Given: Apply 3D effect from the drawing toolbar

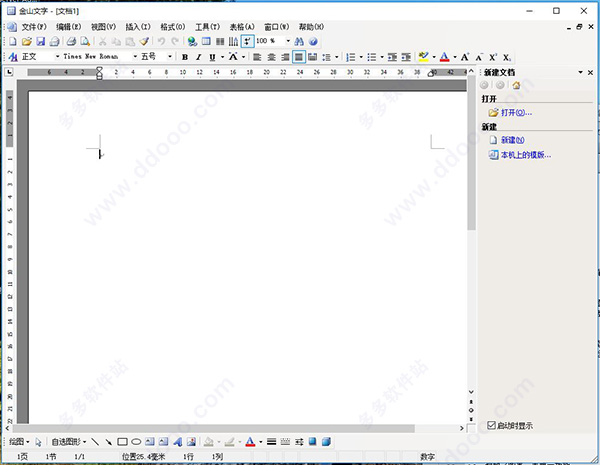Looking at the screenshot, I should [x=326, y=442].
